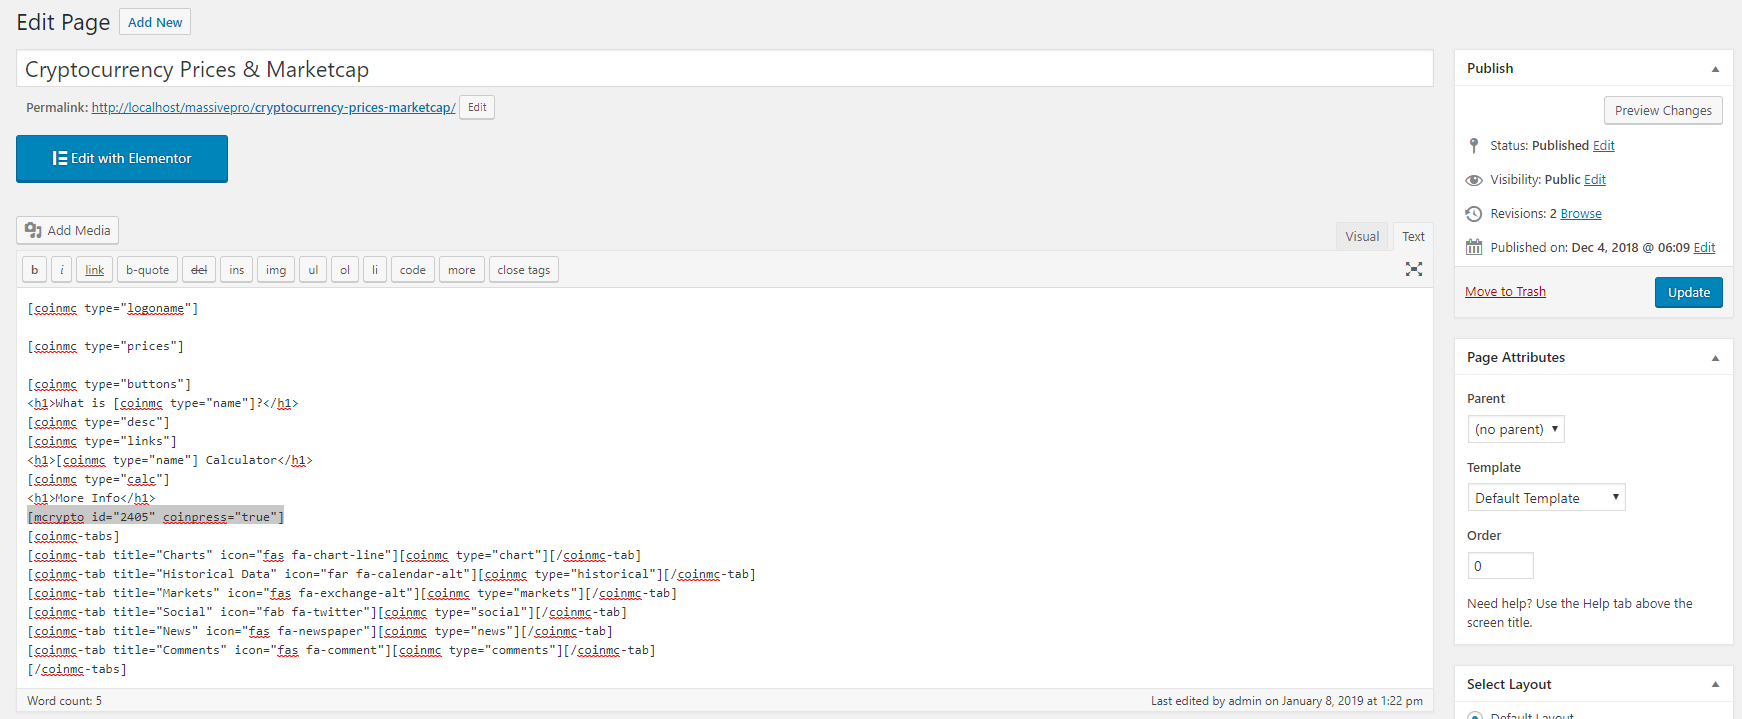Click Edit with Elementor button
This screenshot has height=719, width=1742.
[122, 159]
